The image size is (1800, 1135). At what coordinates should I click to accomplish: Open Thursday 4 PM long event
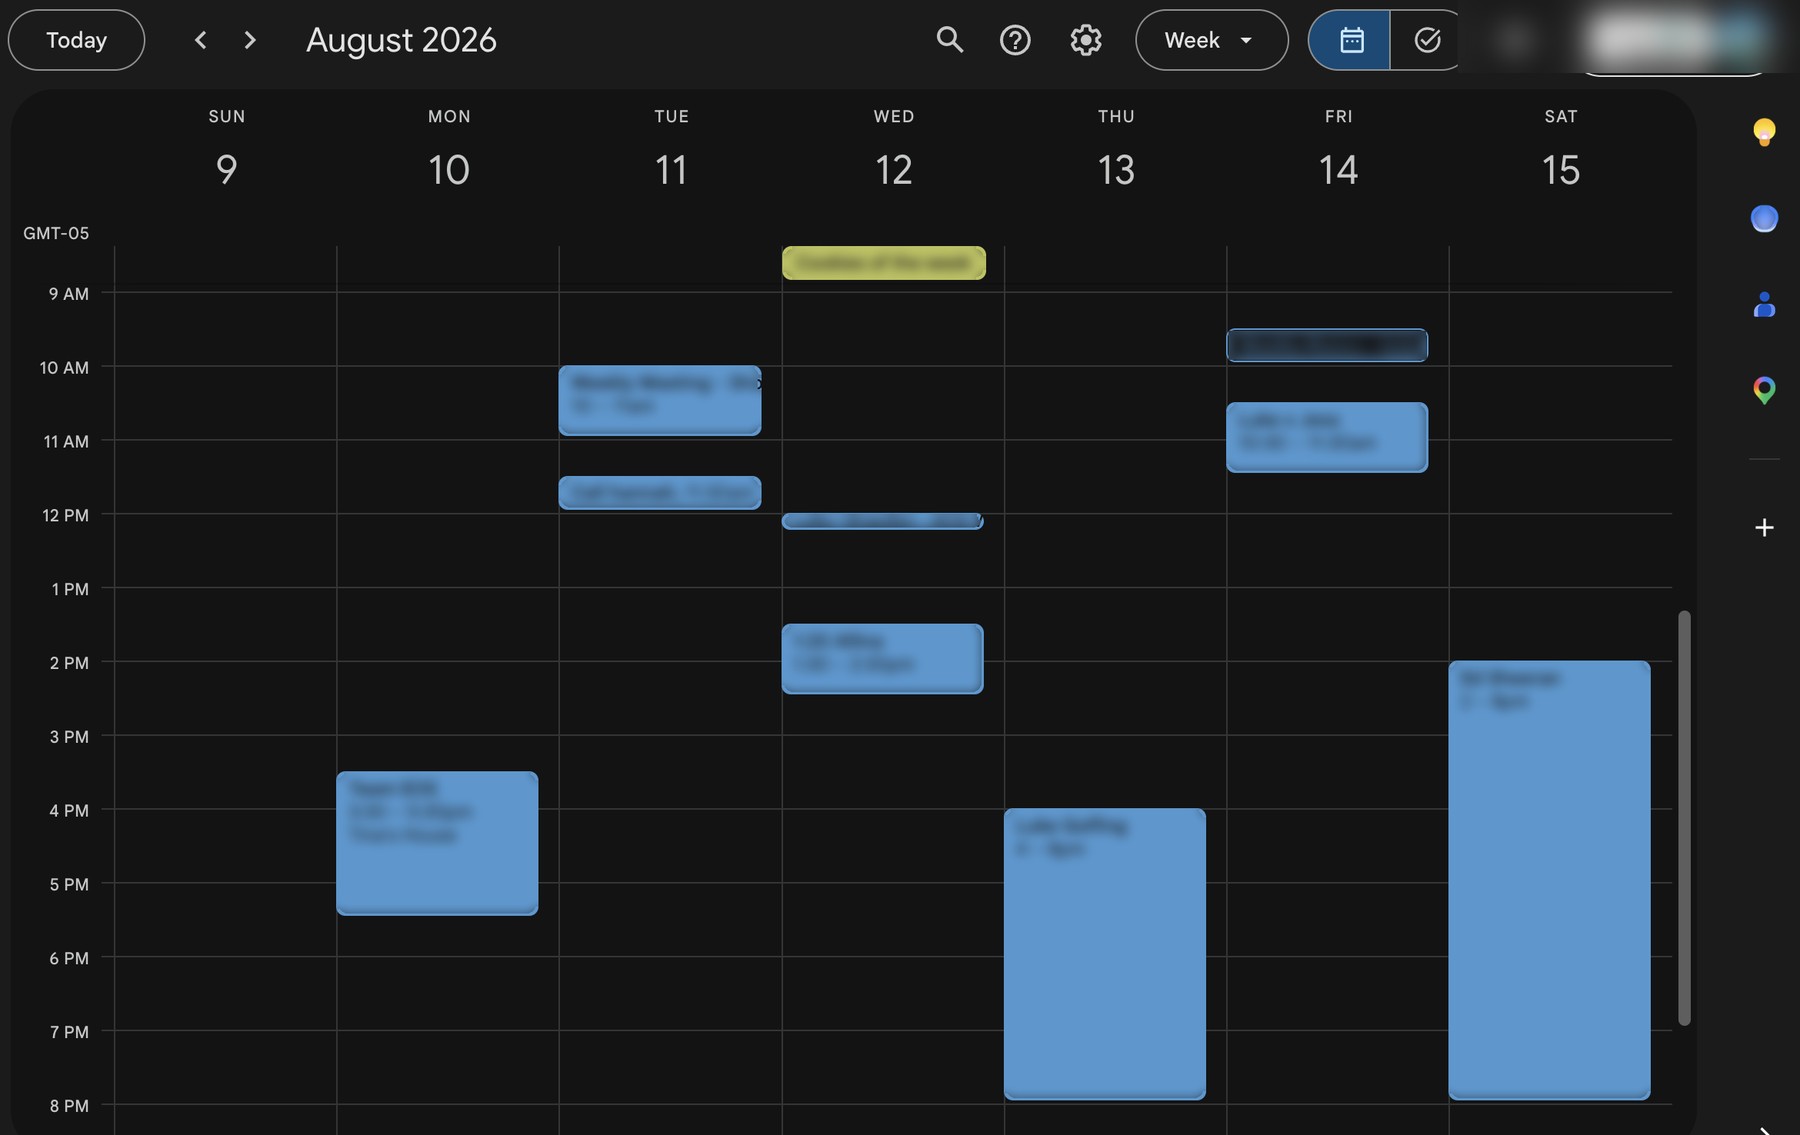[x=1105, y=954]
